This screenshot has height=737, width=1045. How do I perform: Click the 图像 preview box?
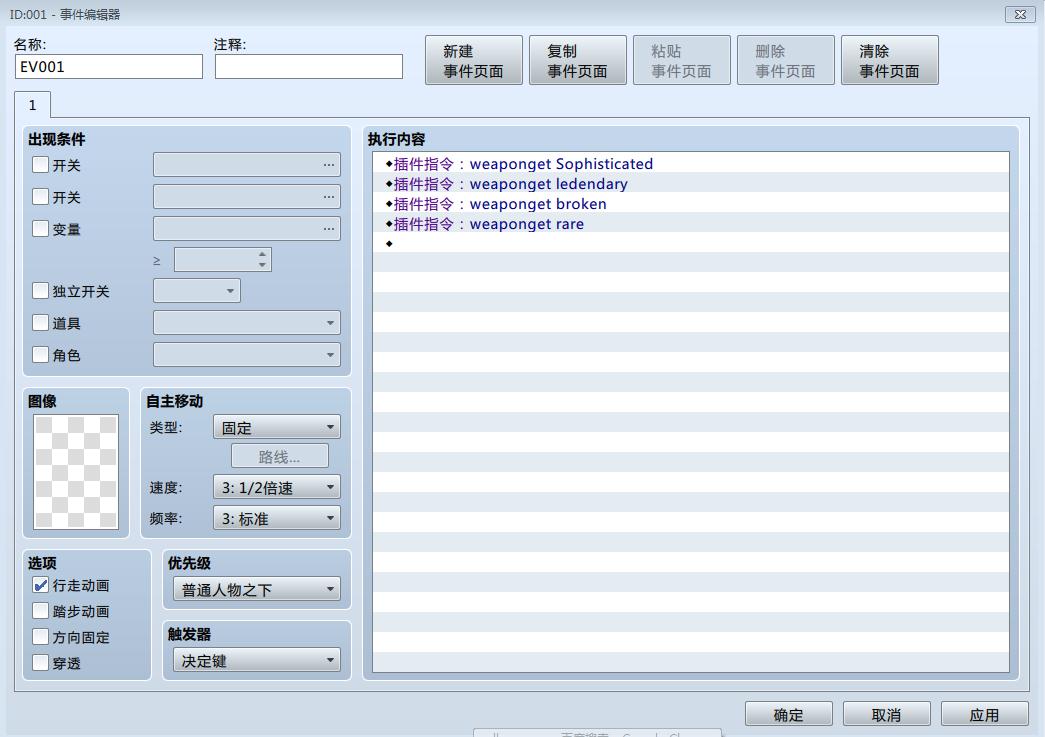[x=76, y=472]
